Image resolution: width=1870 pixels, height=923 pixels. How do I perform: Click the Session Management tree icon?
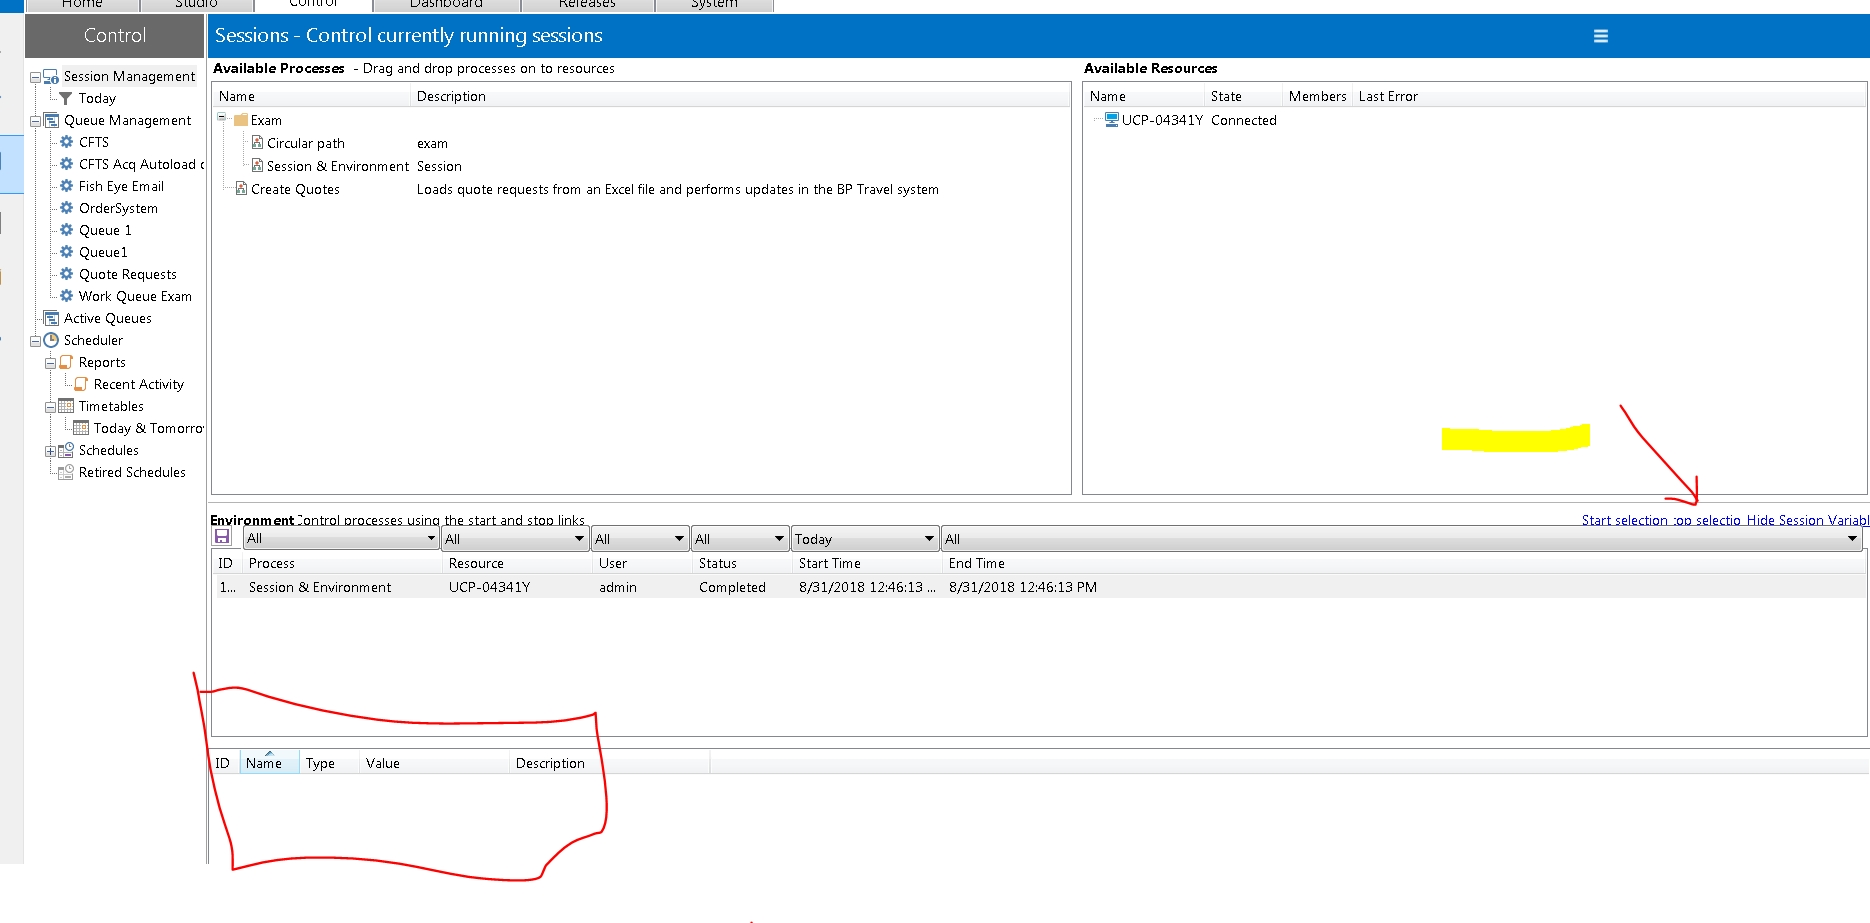coord(51,77)
